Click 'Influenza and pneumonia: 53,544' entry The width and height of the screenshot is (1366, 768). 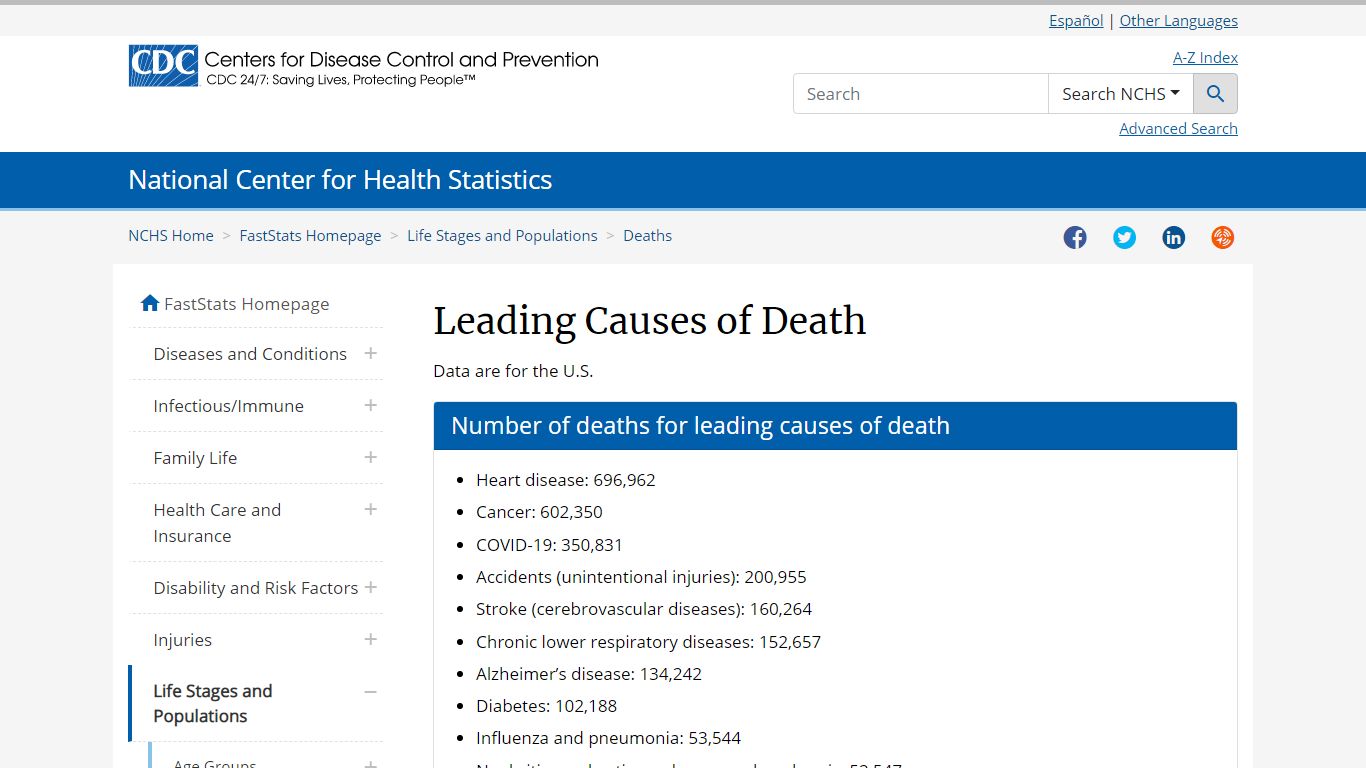click(x=608, y=738)
